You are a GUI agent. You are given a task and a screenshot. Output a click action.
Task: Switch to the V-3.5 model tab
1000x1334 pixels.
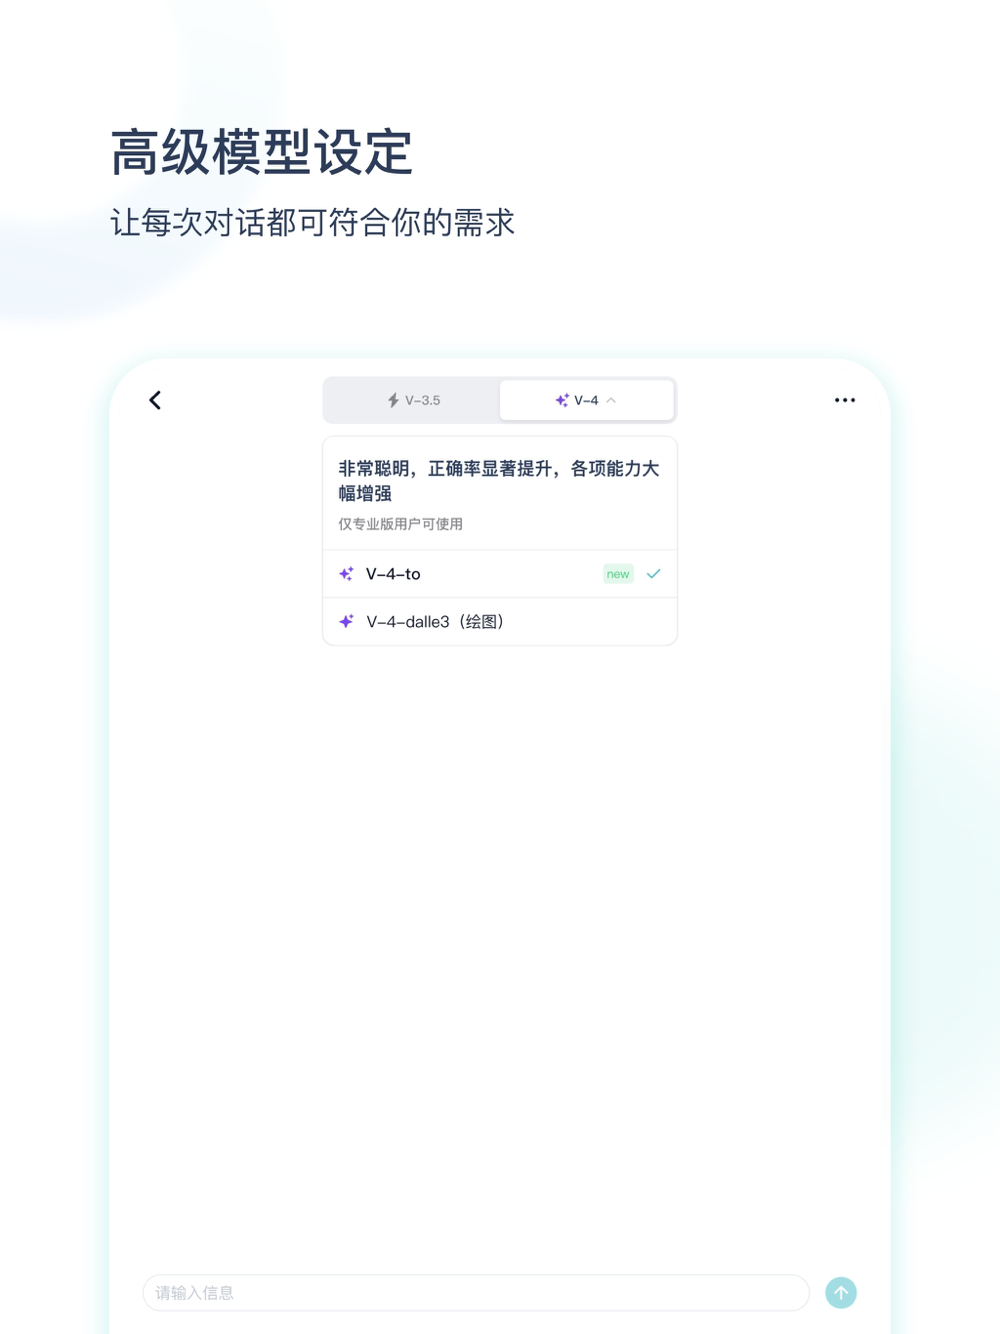412,400
